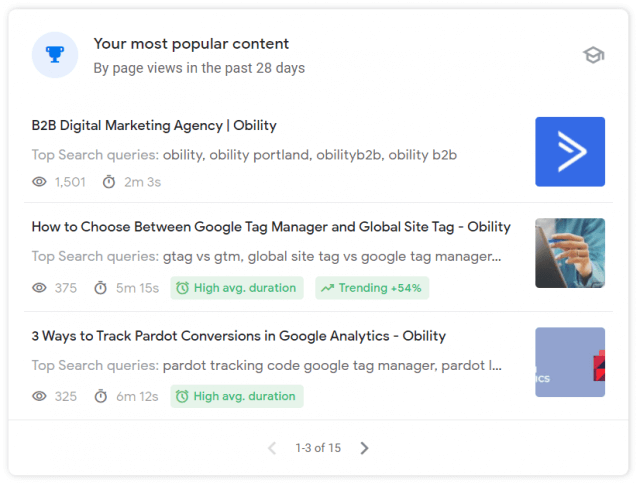
Task: Click the 2m 3s duration value
Action: [142, 182]
